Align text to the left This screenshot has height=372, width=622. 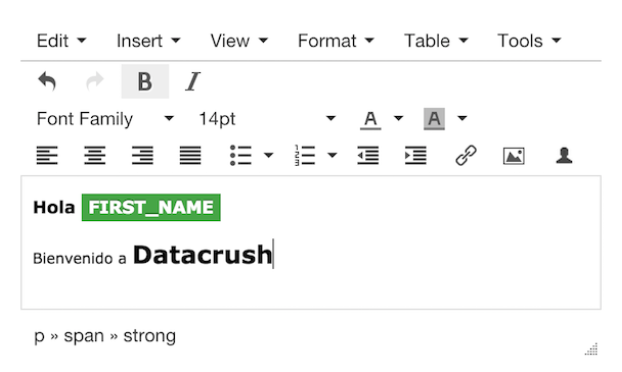(47, 155)
